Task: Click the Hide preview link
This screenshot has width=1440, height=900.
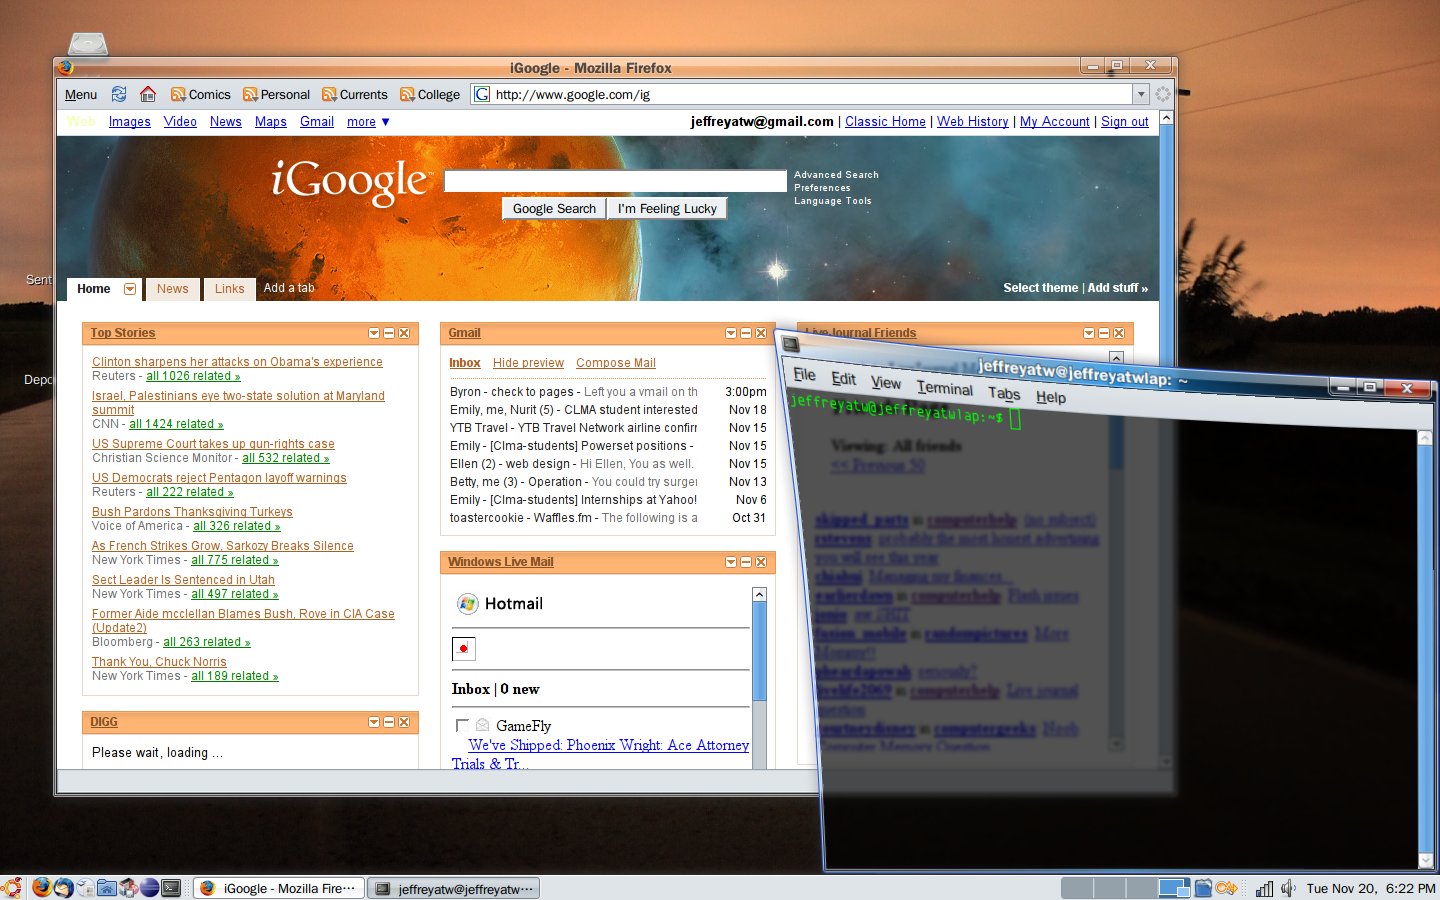Action: coord(528,363)
